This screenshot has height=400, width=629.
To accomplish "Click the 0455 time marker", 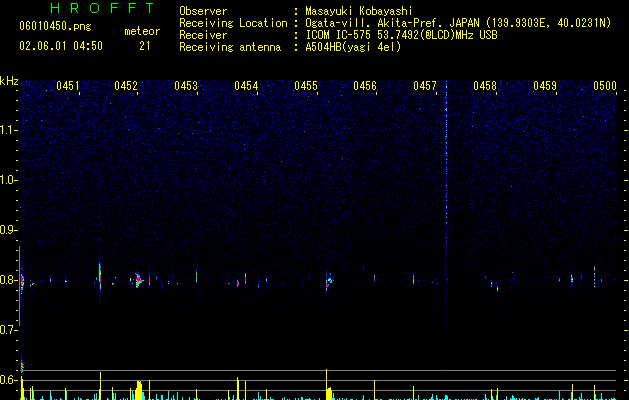I will click(x=306, y=86).
